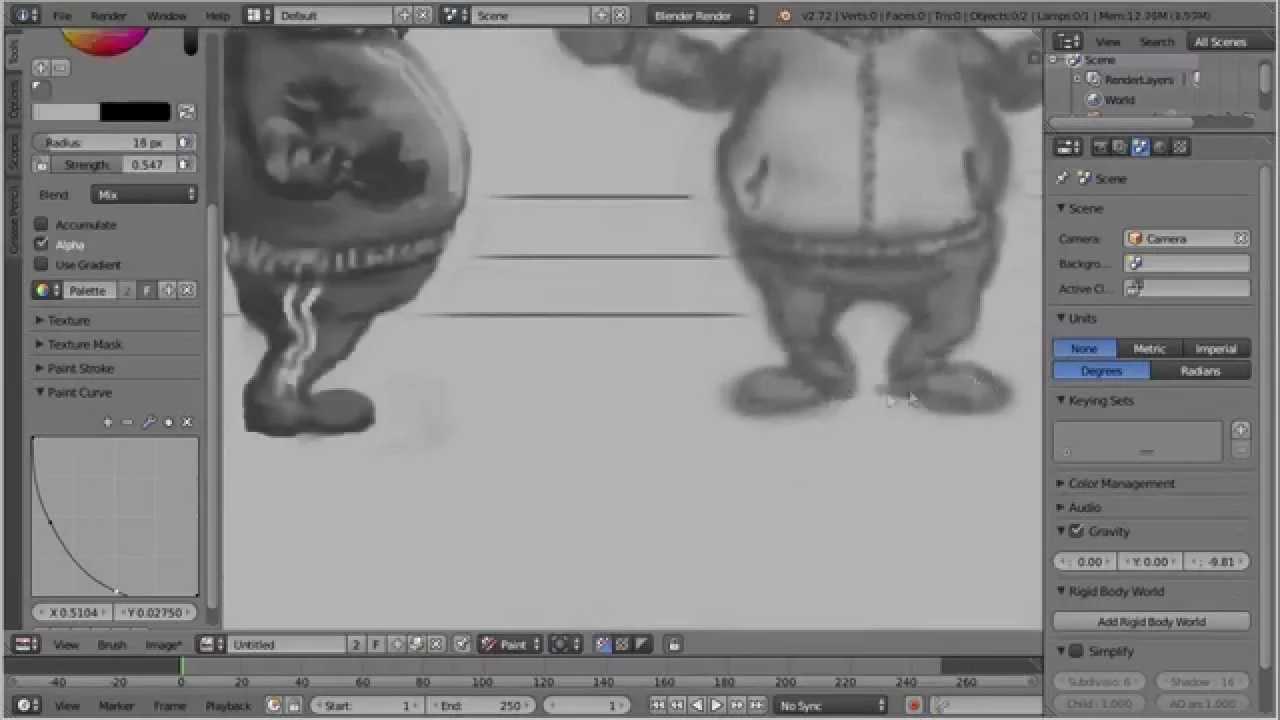Image resolution: width=1280 pixels, height=720 pixels.
Task: Open the Brush menu in image editor
Action: coord(111,645)
